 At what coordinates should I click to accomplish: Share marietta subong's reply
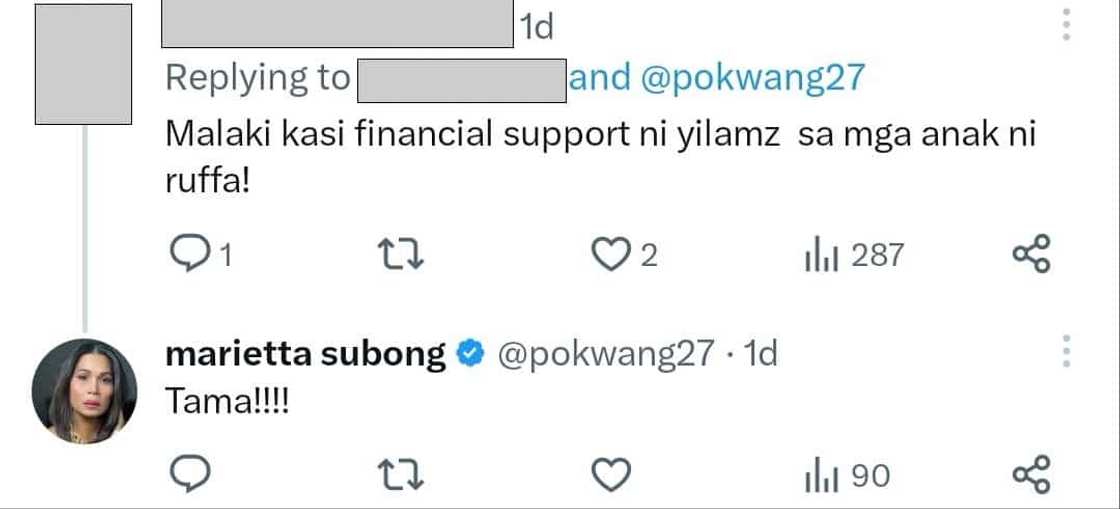(1032, 473)
